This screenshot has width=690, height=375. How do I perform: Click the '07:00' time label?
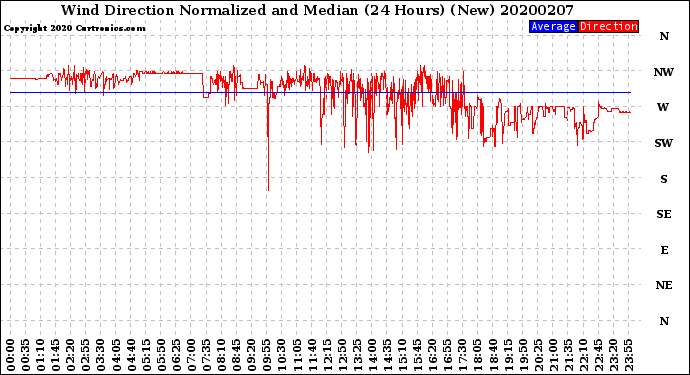pos(191,355)
